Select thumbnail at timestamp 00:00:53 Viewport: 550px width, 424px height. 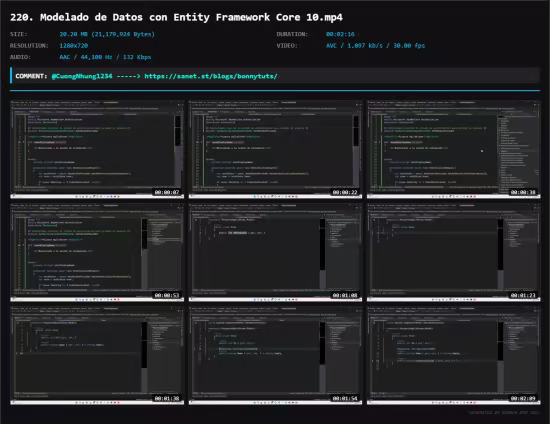tap(97, 253)
